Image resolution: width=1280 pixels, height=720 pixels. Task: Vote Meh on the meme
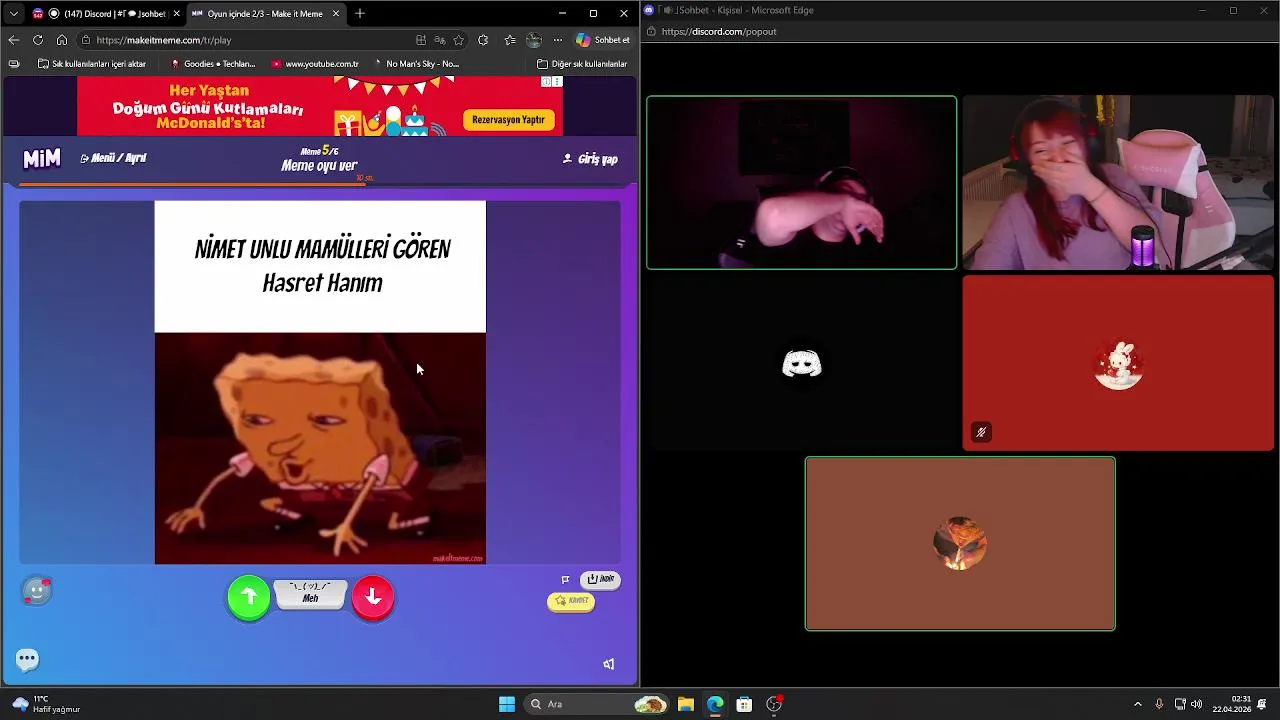[310, 594]
